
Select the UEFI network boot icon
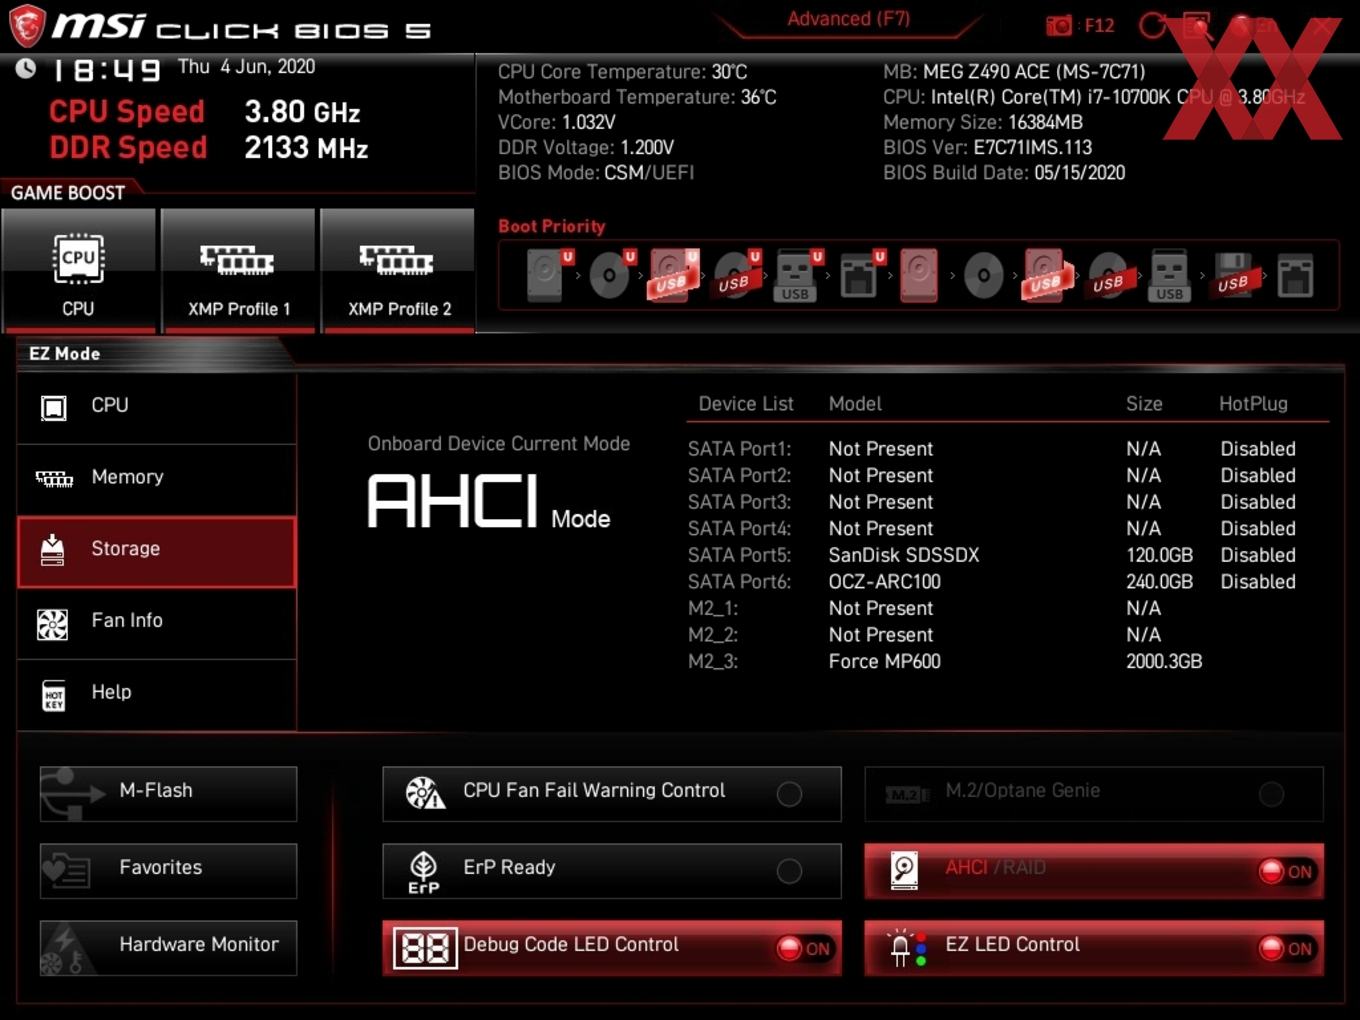tap(860, 275)
